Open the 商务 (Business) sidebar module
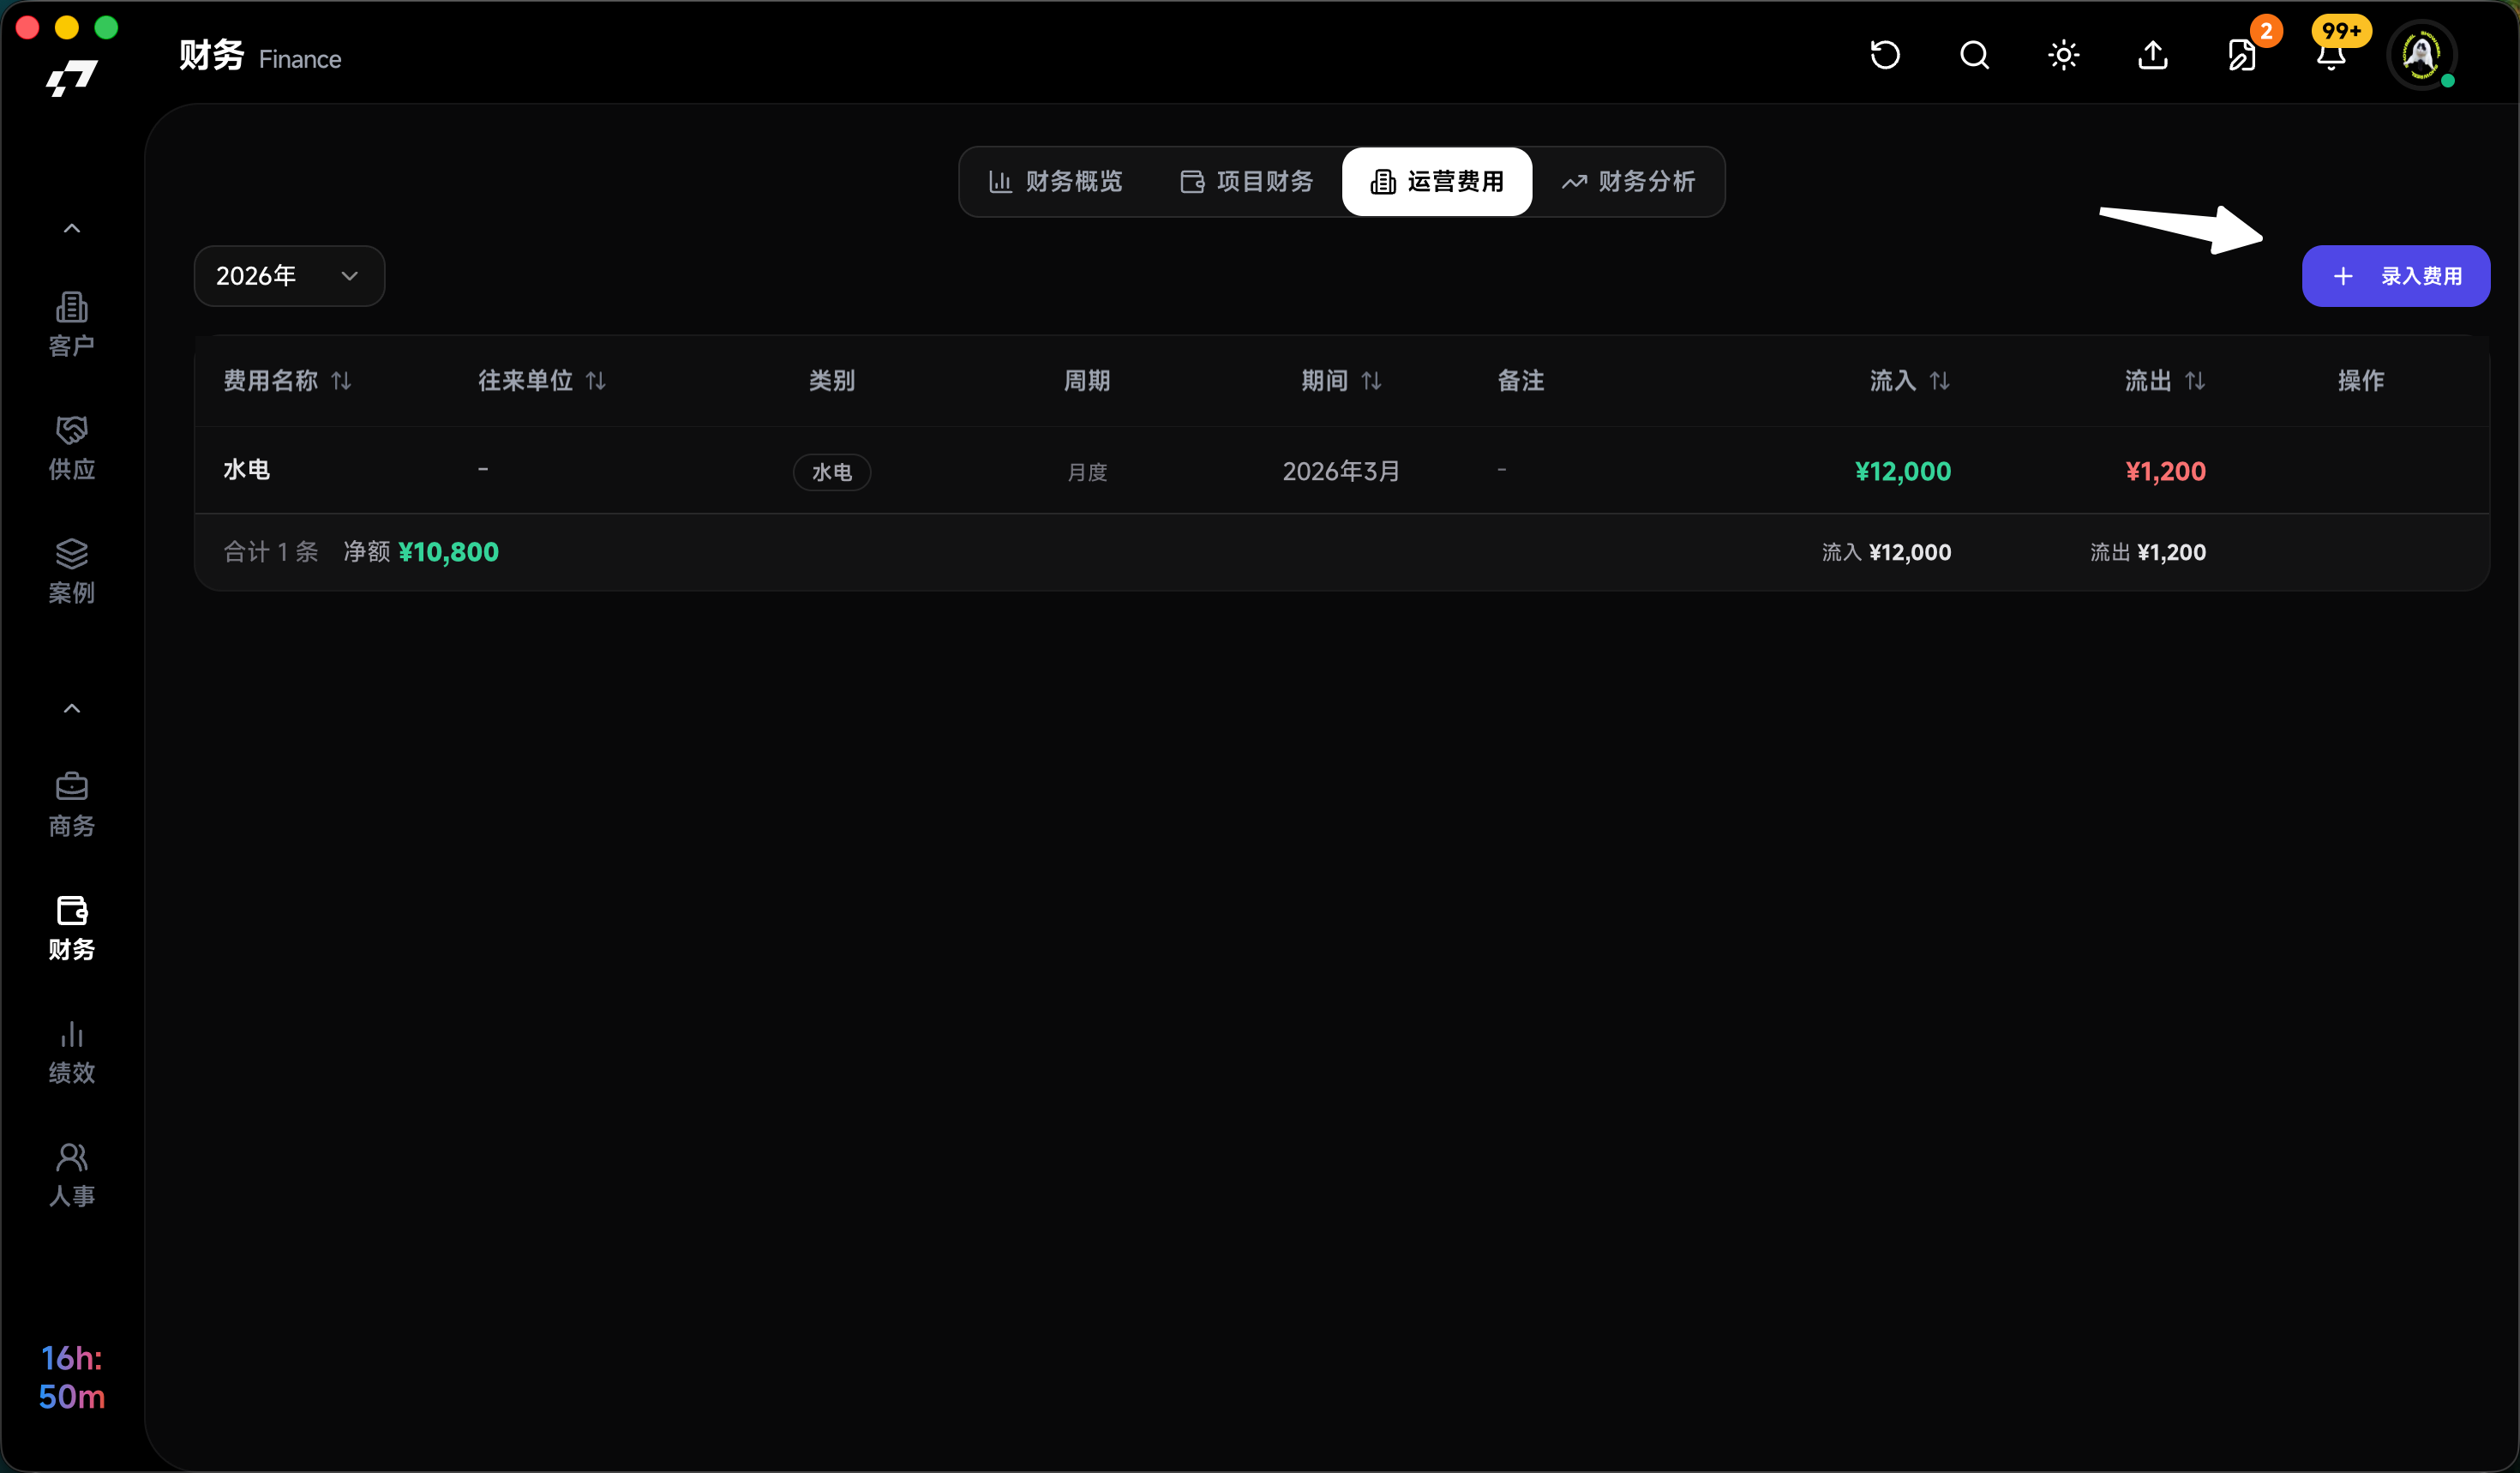The width and height of the screenshot is (2520, 1473). [72, 804]
